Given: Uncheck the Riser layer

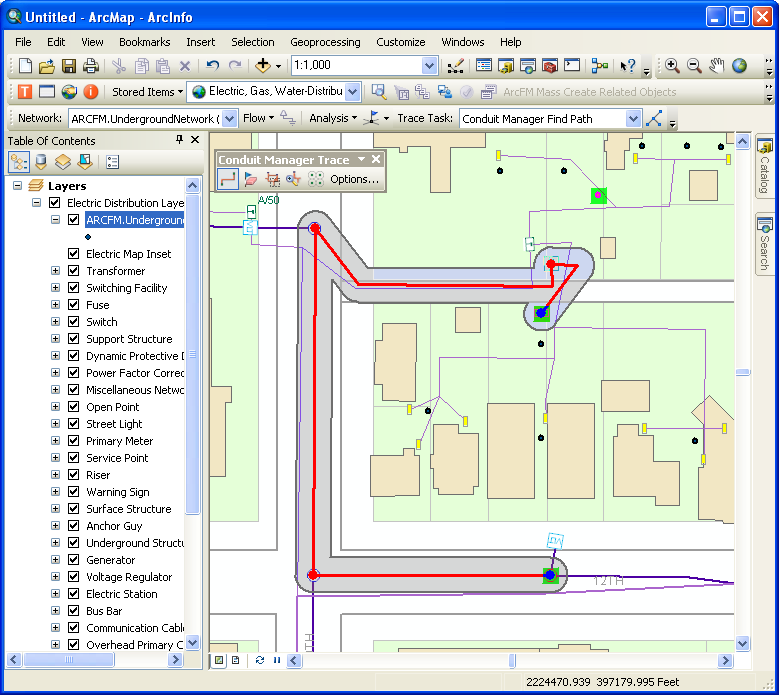Looking at the screenshot, I should coord(74,475).
